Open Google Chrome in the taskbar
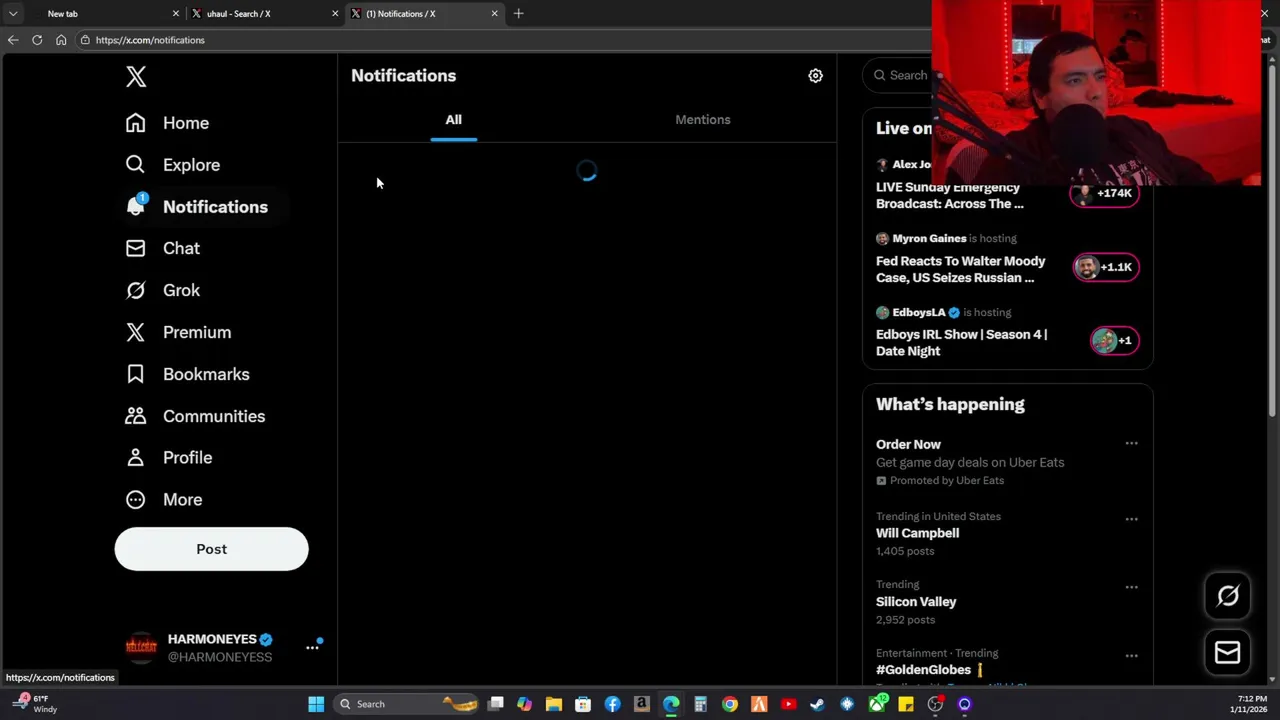The height and width of the screenshot is (720, 1280). tap(730, 704)
